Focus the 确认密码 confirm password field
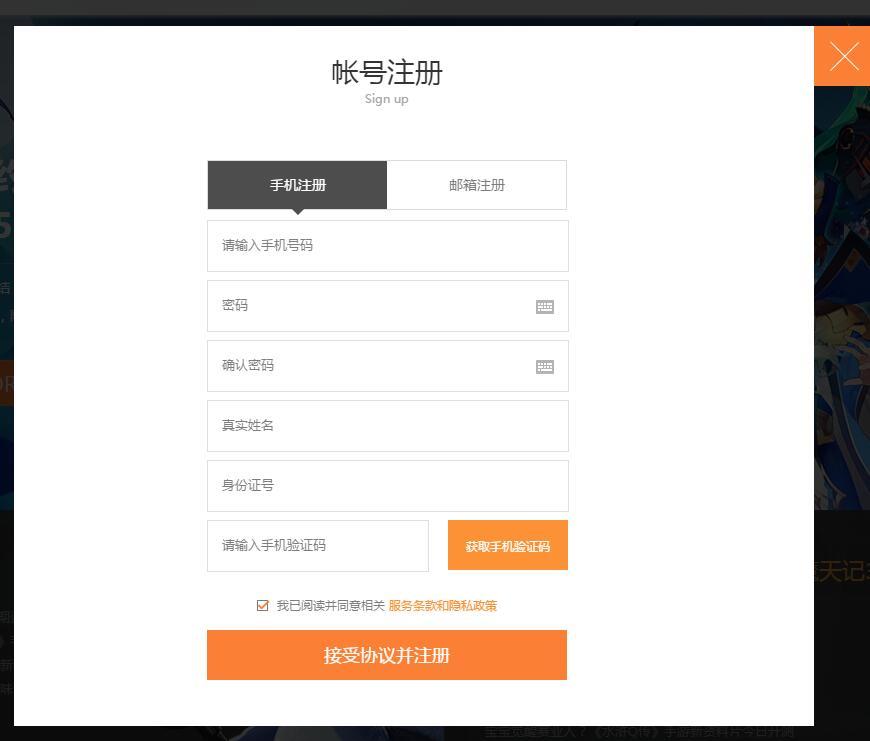The height and width of the screenshot is (741, 870). point(388,366)
